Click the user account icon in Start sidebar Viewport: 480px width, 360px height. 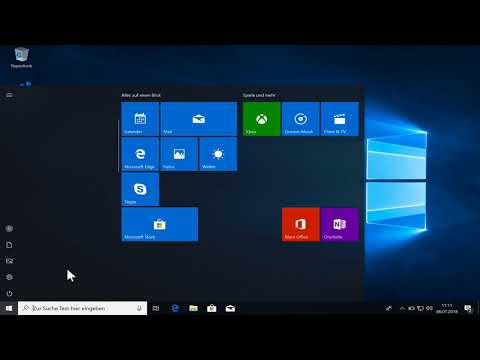pyautogui.click(x=9, y=228)
